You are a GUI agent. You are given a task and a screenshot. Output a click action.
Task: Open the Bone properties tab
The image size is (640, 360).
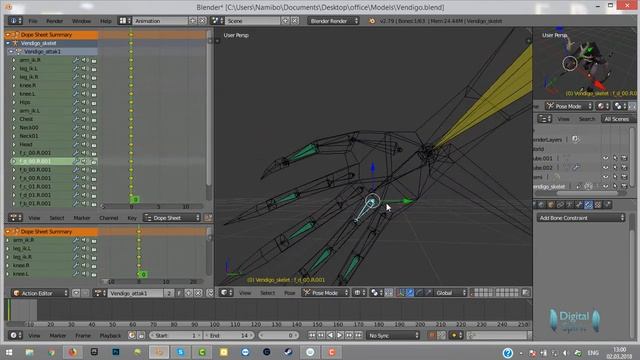point(579,204)
